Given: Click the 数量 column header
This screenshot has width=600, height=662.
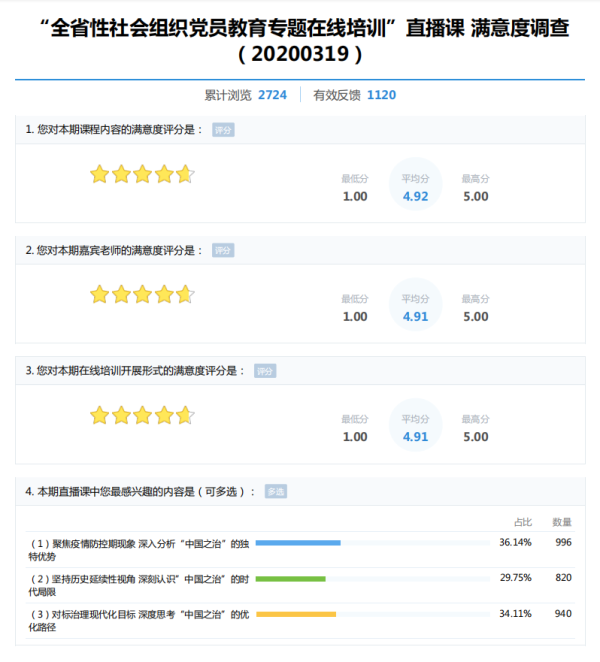Looking at the screenshot, I should pyautogui.click(x=562, y=521).
